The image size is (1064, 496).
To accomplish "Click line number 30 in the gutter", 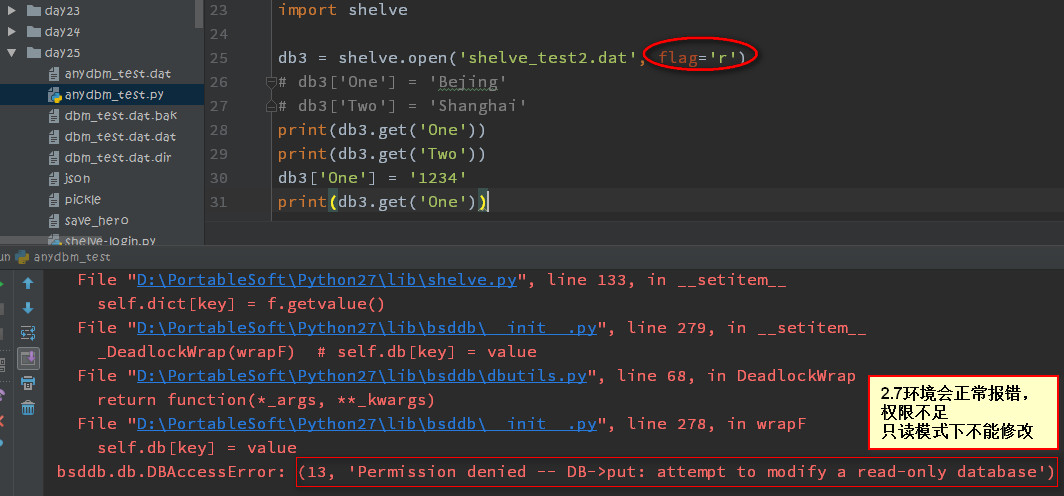I will pyautogui.click(x=218, y=178).
